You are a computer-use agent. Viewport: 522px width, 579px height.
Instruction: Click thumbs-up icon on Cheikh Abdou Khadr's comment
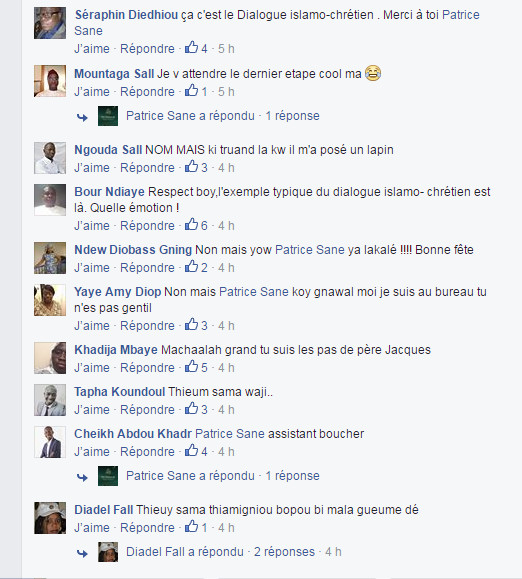pos(191,450)
